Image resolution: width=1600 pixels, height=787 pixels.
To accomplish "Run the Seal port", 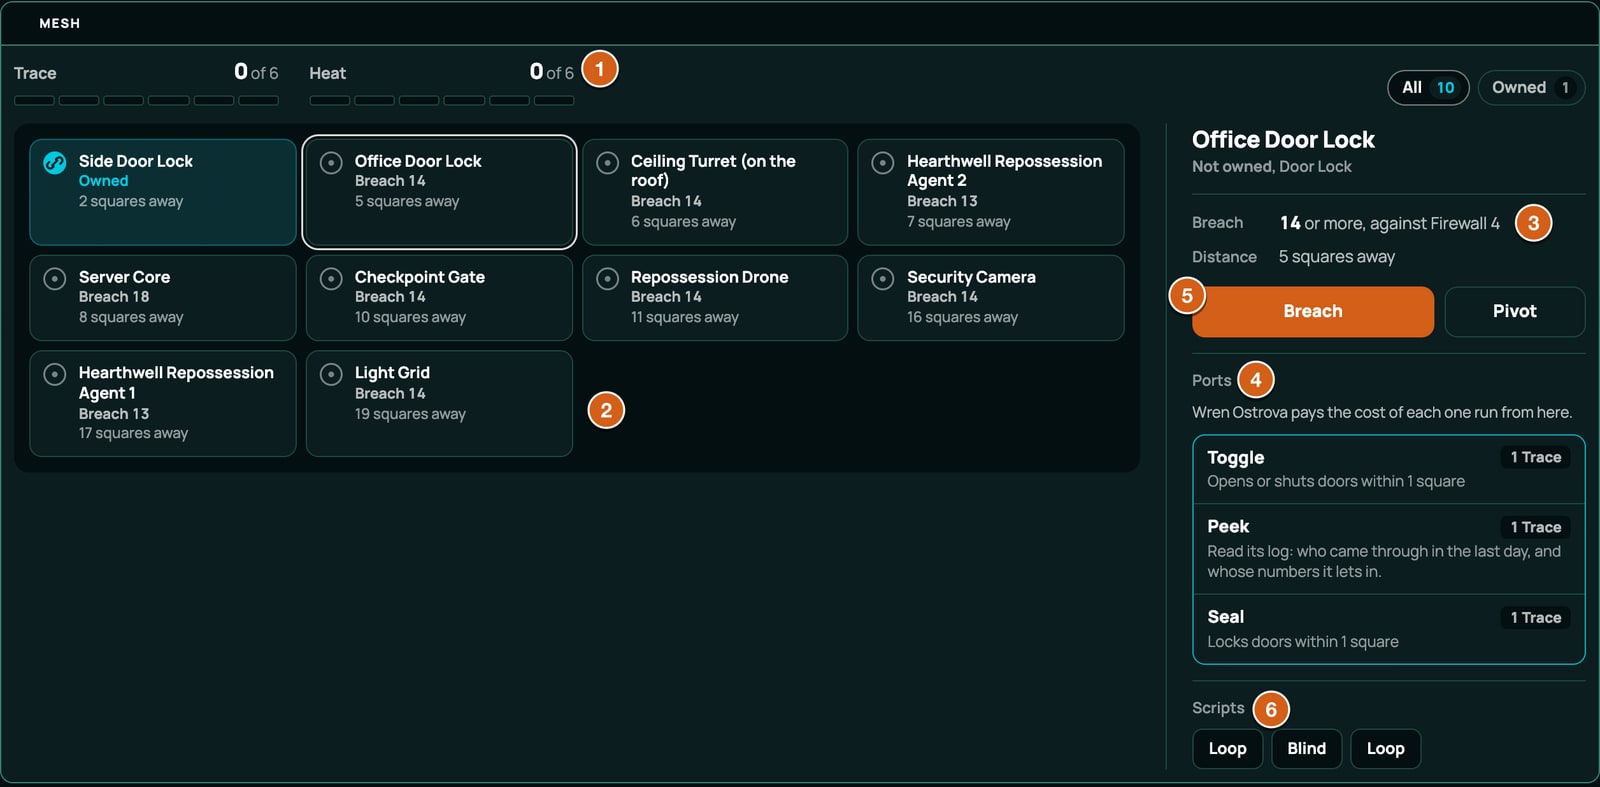I will 1388,629.
